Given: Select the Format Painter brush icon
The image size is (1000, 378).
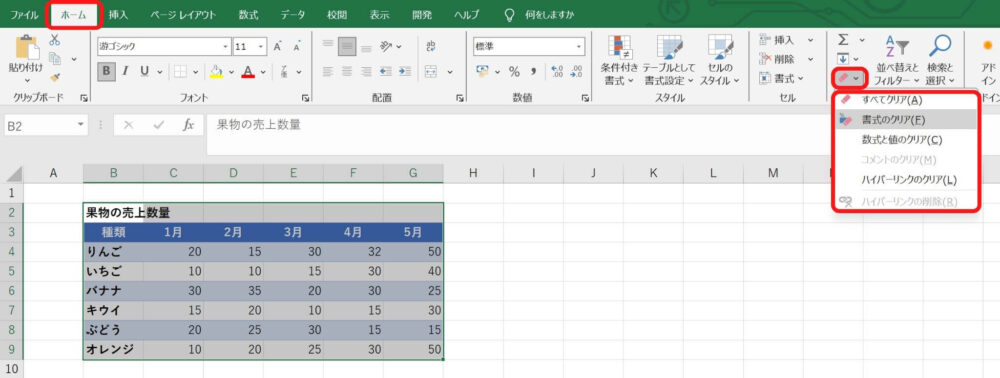Looking at the screenshot, I should click(x=55, y=77).
